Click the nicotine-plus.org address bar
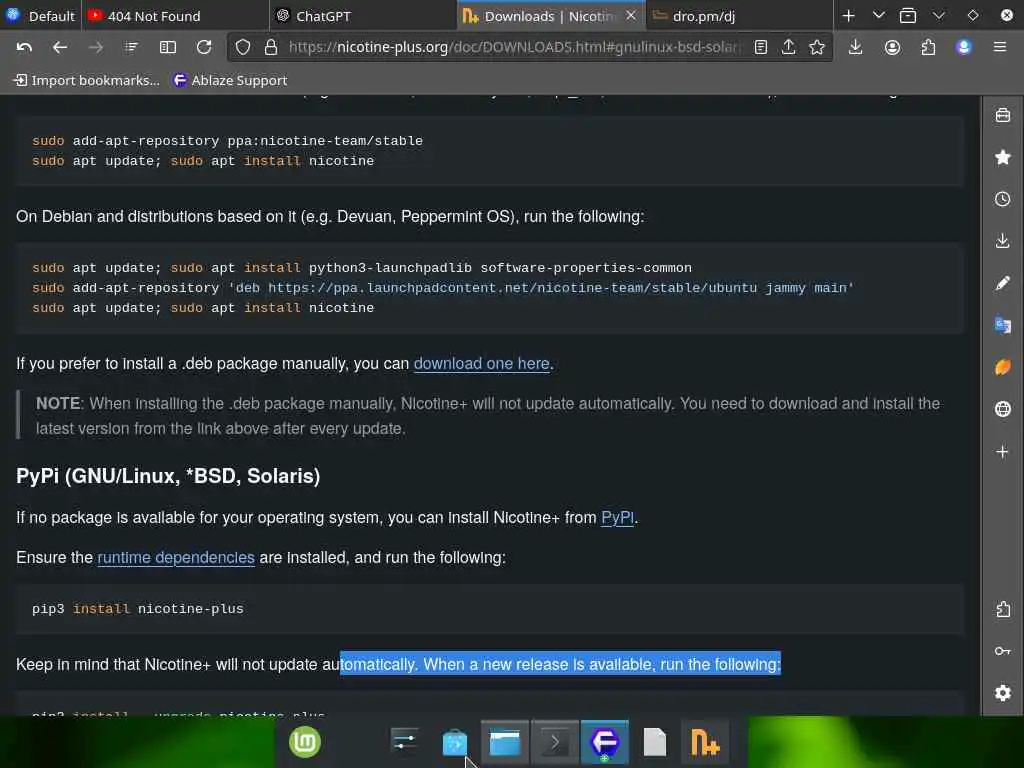 [515, 47]
